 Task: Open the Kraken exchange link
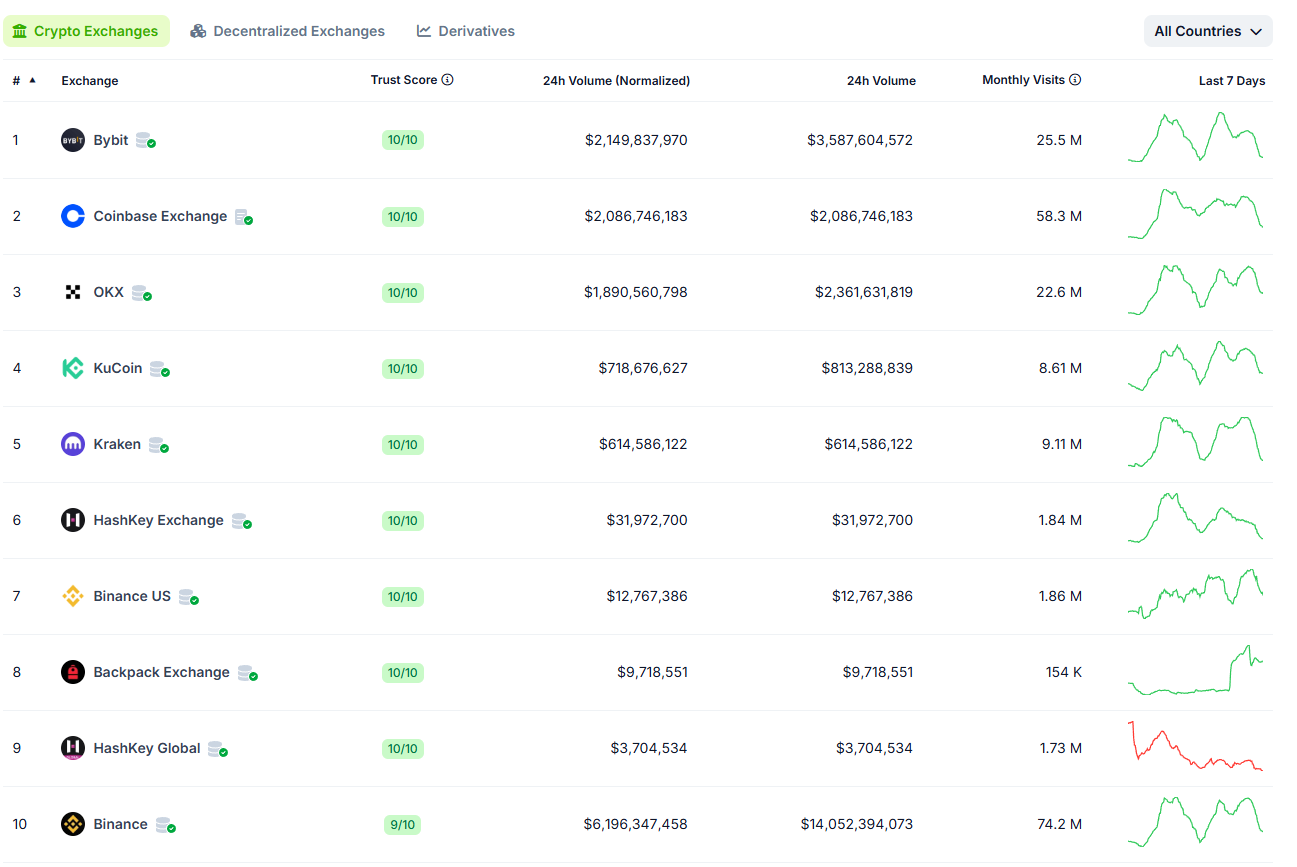pyautogui.click(x=117, y=444)
